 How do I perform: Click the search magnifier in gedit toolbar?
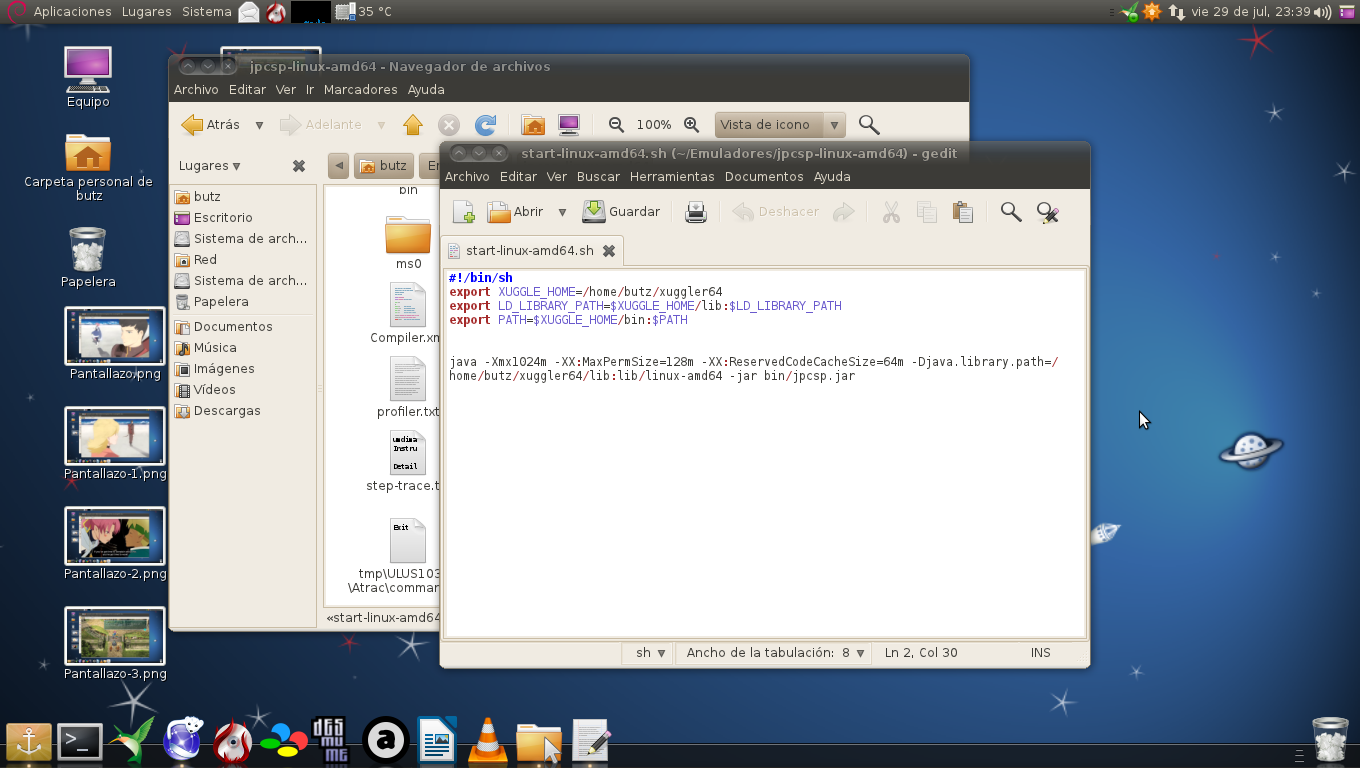coord(1011,212)
